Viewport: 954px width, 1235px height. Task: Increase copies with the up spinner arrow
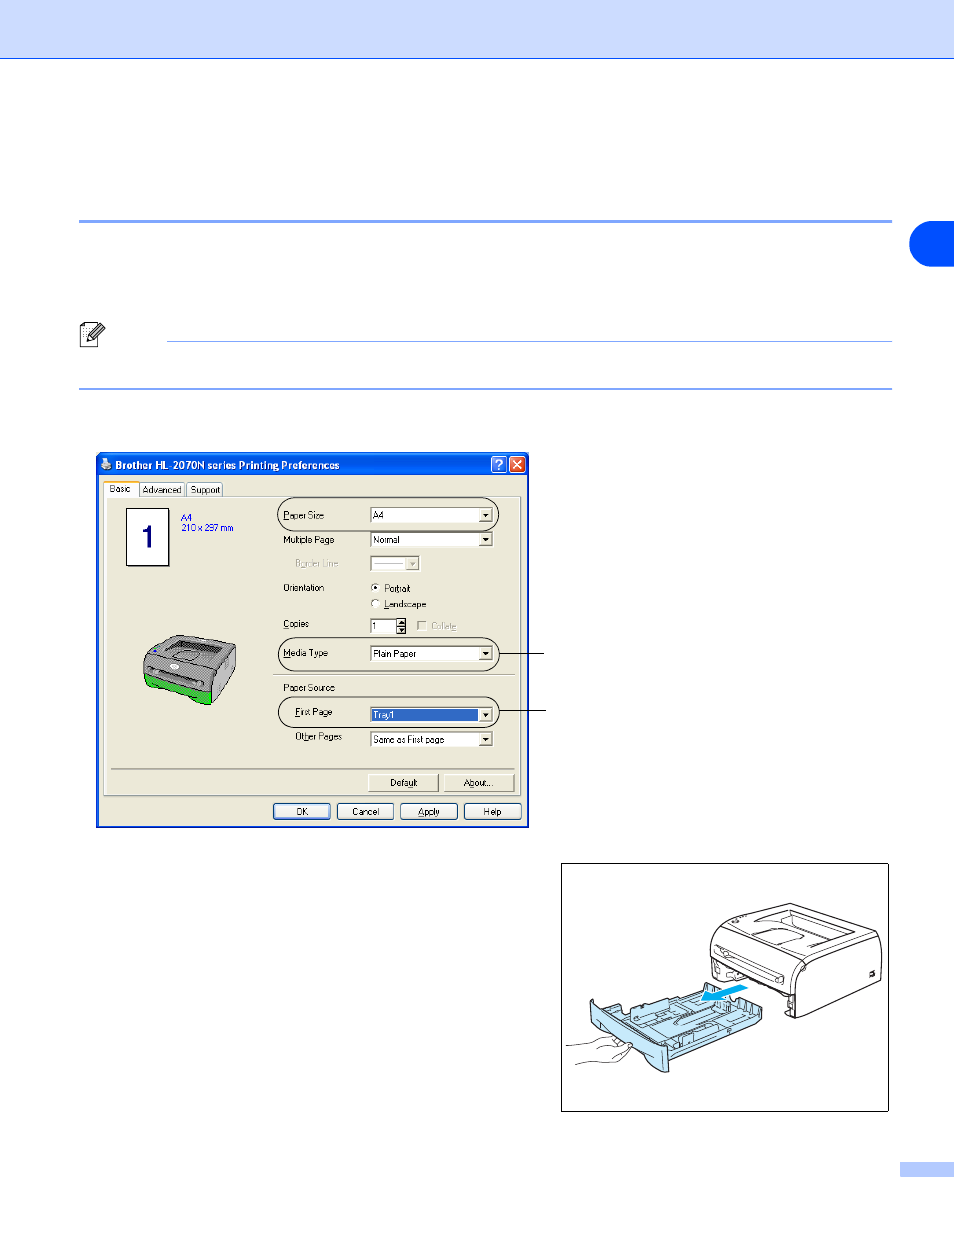401,623
